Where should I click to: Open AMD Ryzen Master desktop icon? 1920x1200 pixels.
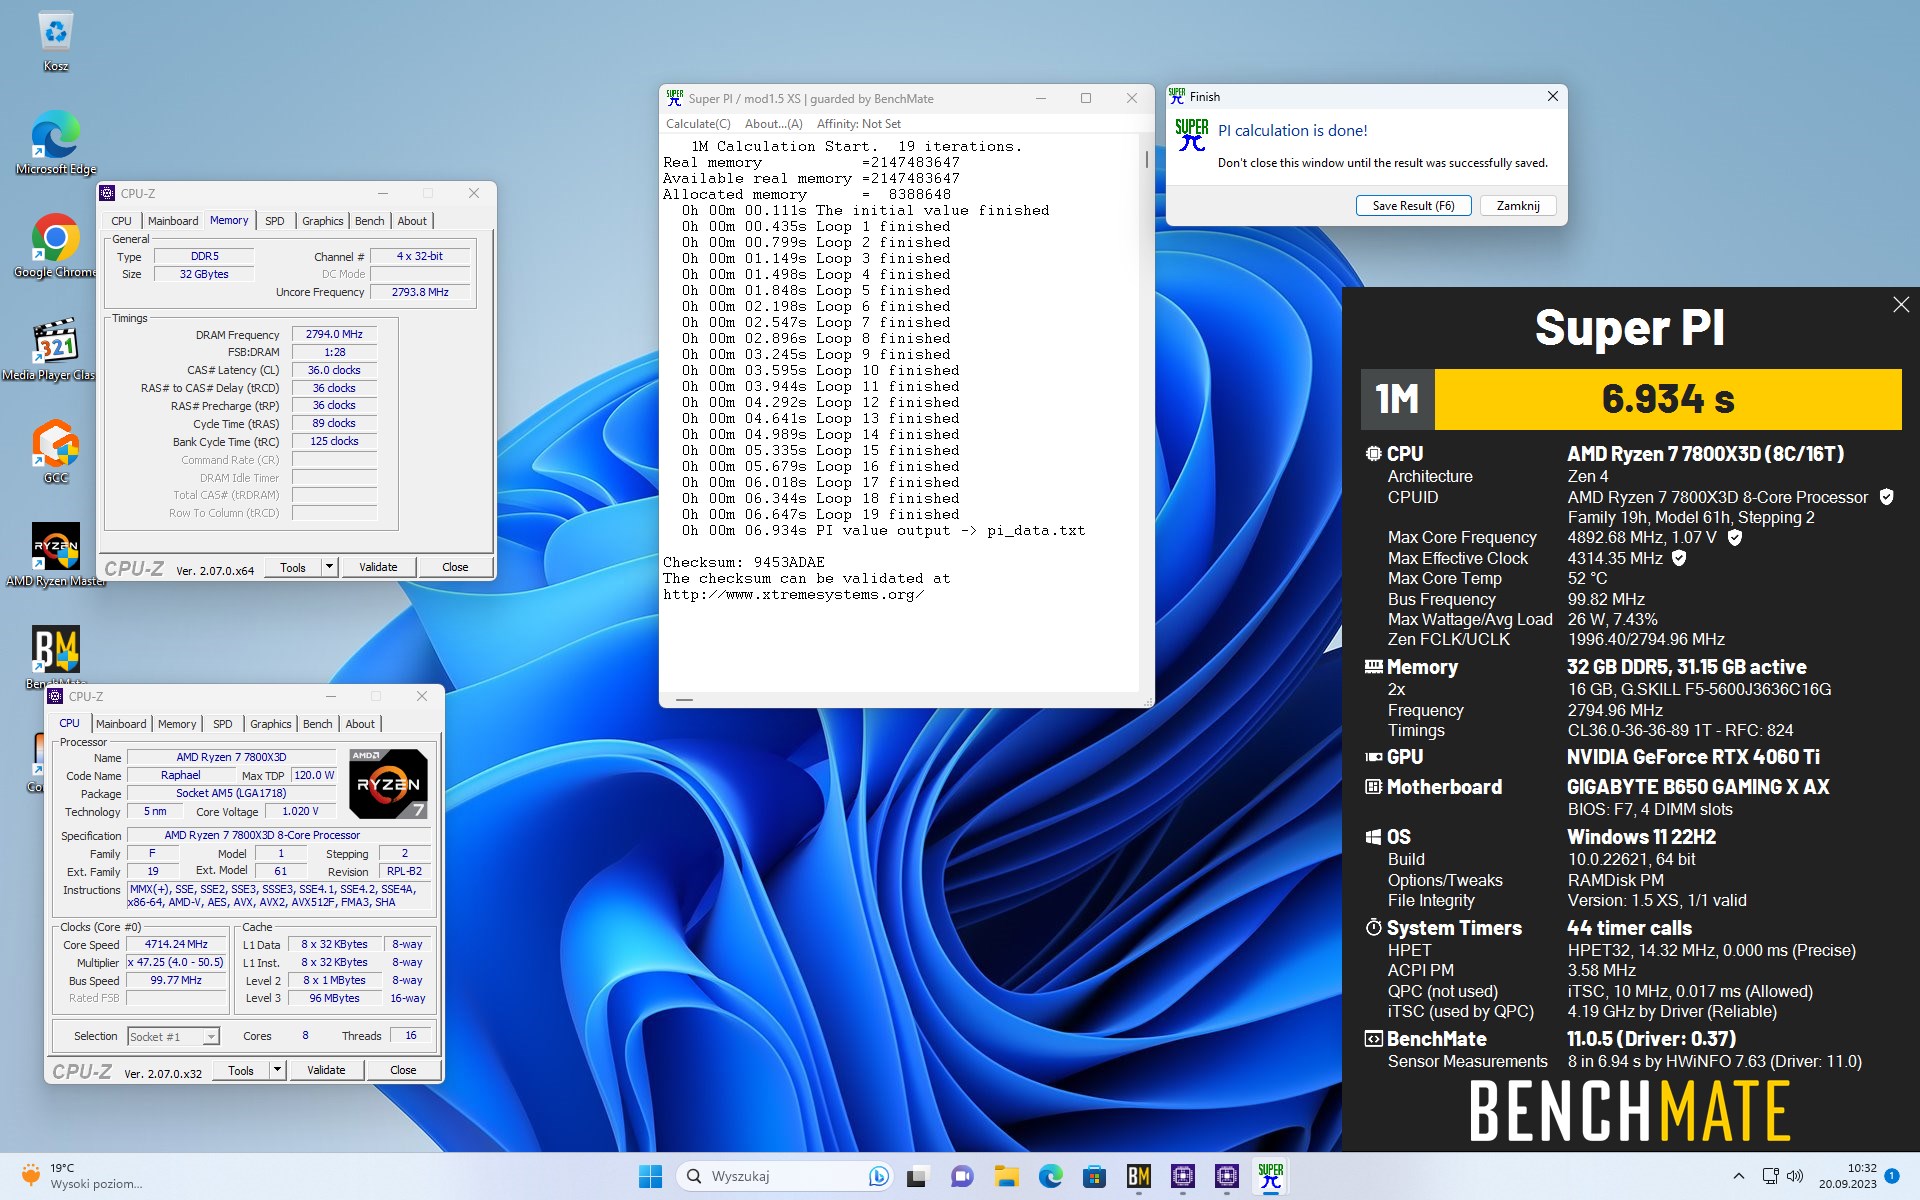tap(56, 554)
